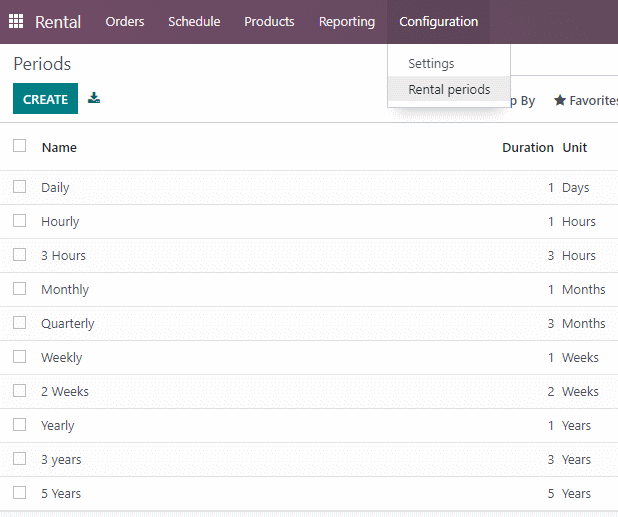
Task: Click Weeks unit in Weekly row
Action: click(x=580, y=357)
